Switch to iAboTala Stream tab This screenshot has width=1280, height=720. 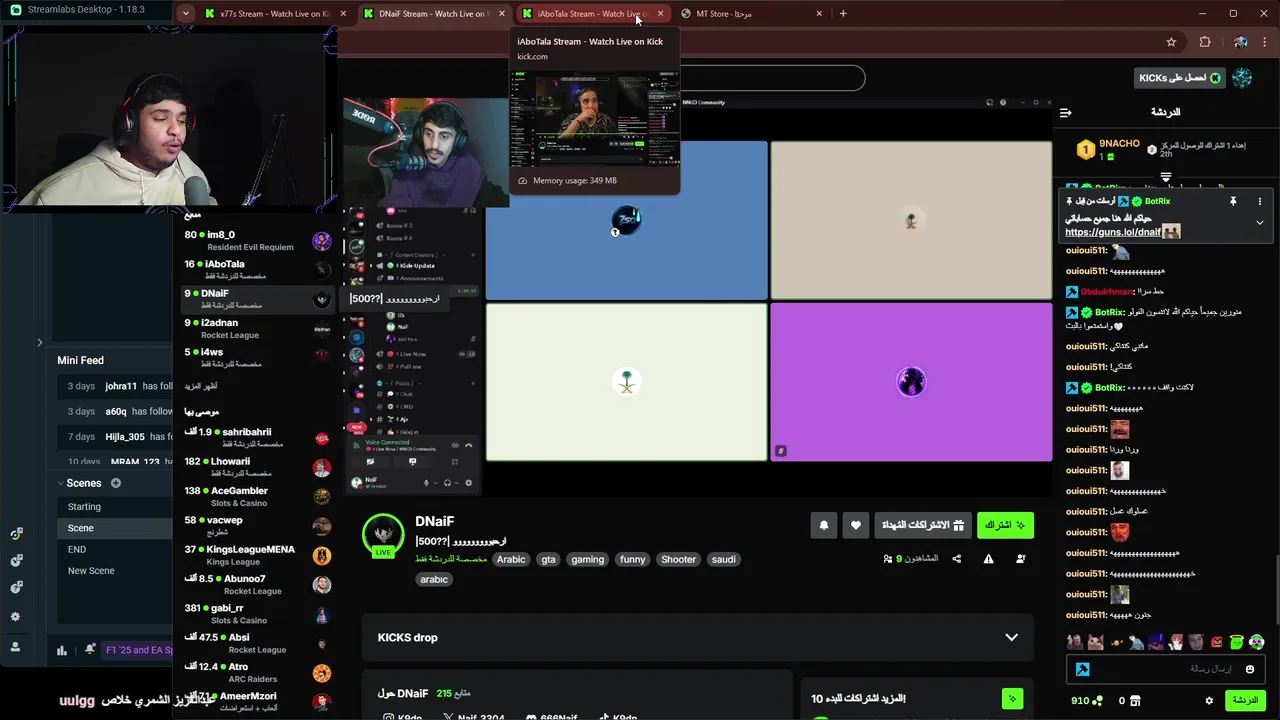point(590,14)
